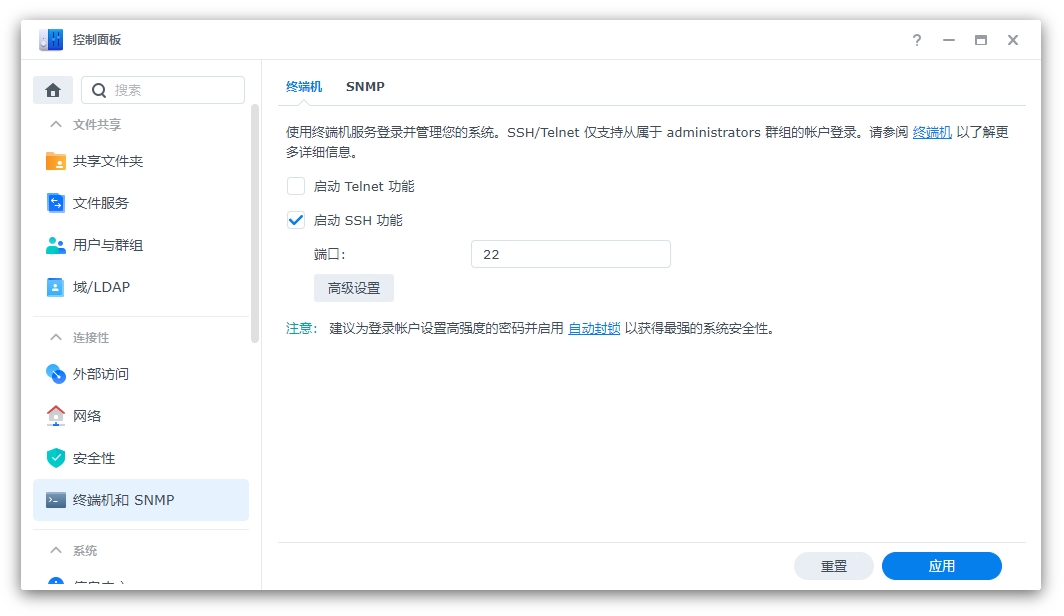This screenshot has height=616, width=1064.
Task: Select the 共享文件夹 sidebar label
Action: point(108,161)
